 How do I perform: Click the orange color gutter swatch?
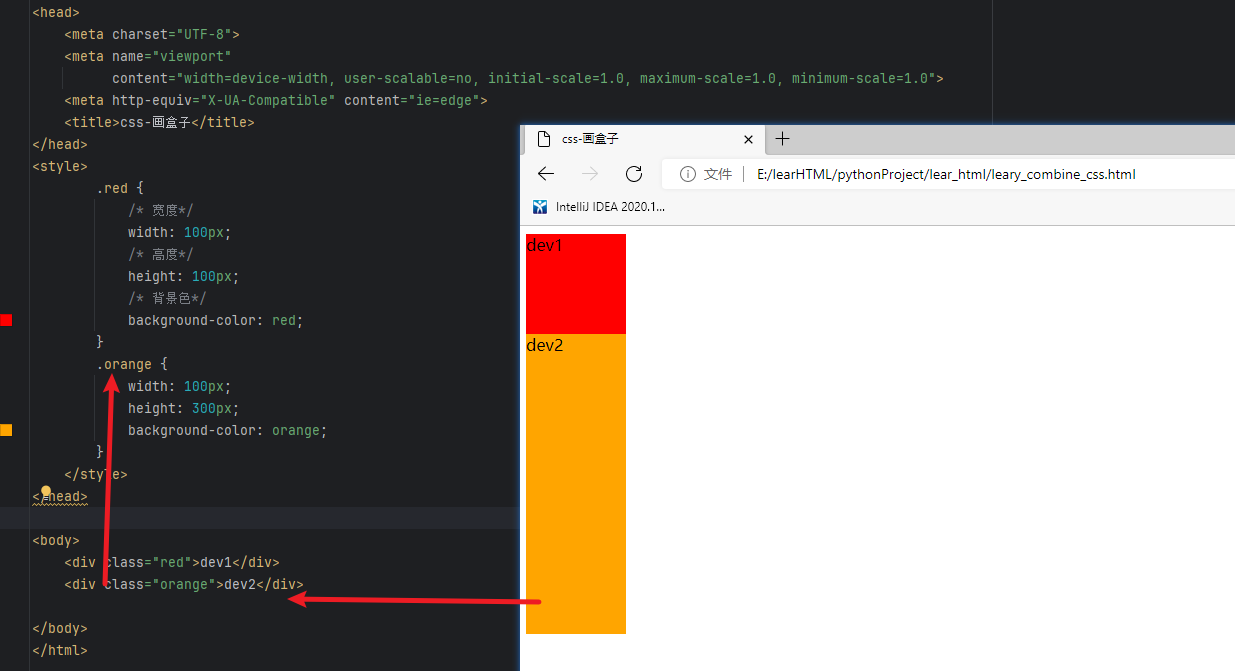pos(6,430)
